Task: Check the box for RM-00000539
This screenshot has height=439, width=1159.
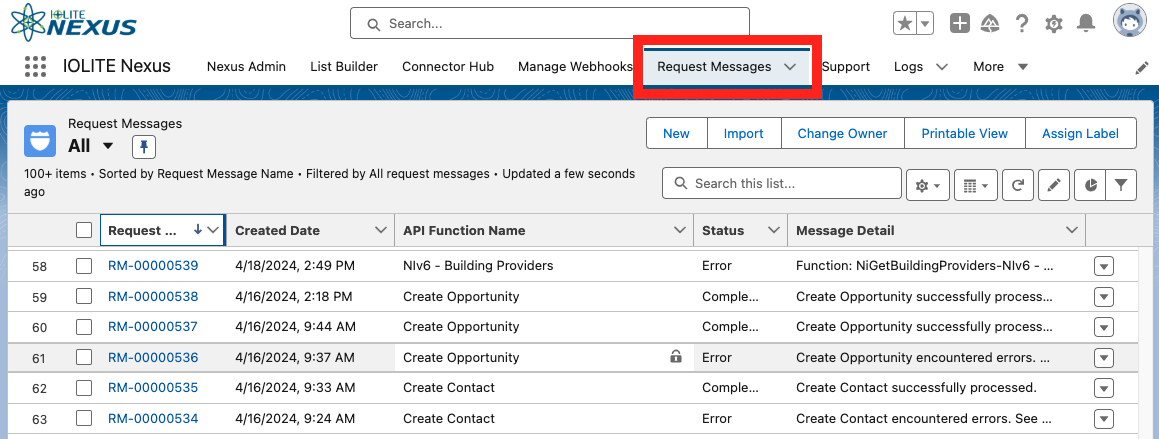Action: coord(84,265)
